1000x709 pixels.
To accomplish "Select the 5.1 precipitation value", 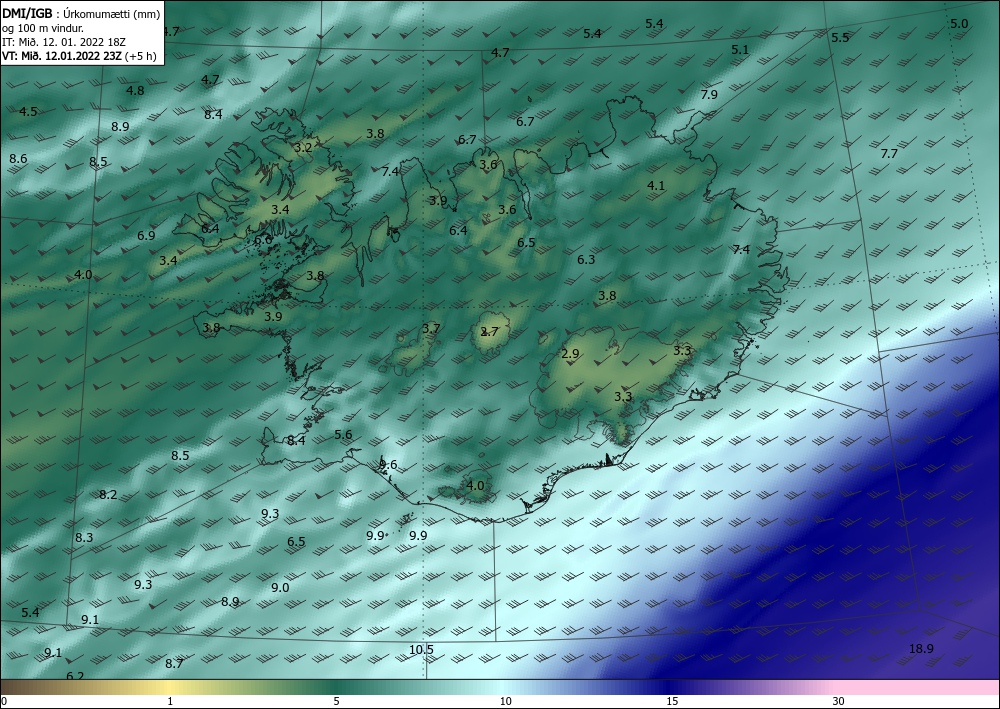I will pyautogui.click(x=740, y=49).
